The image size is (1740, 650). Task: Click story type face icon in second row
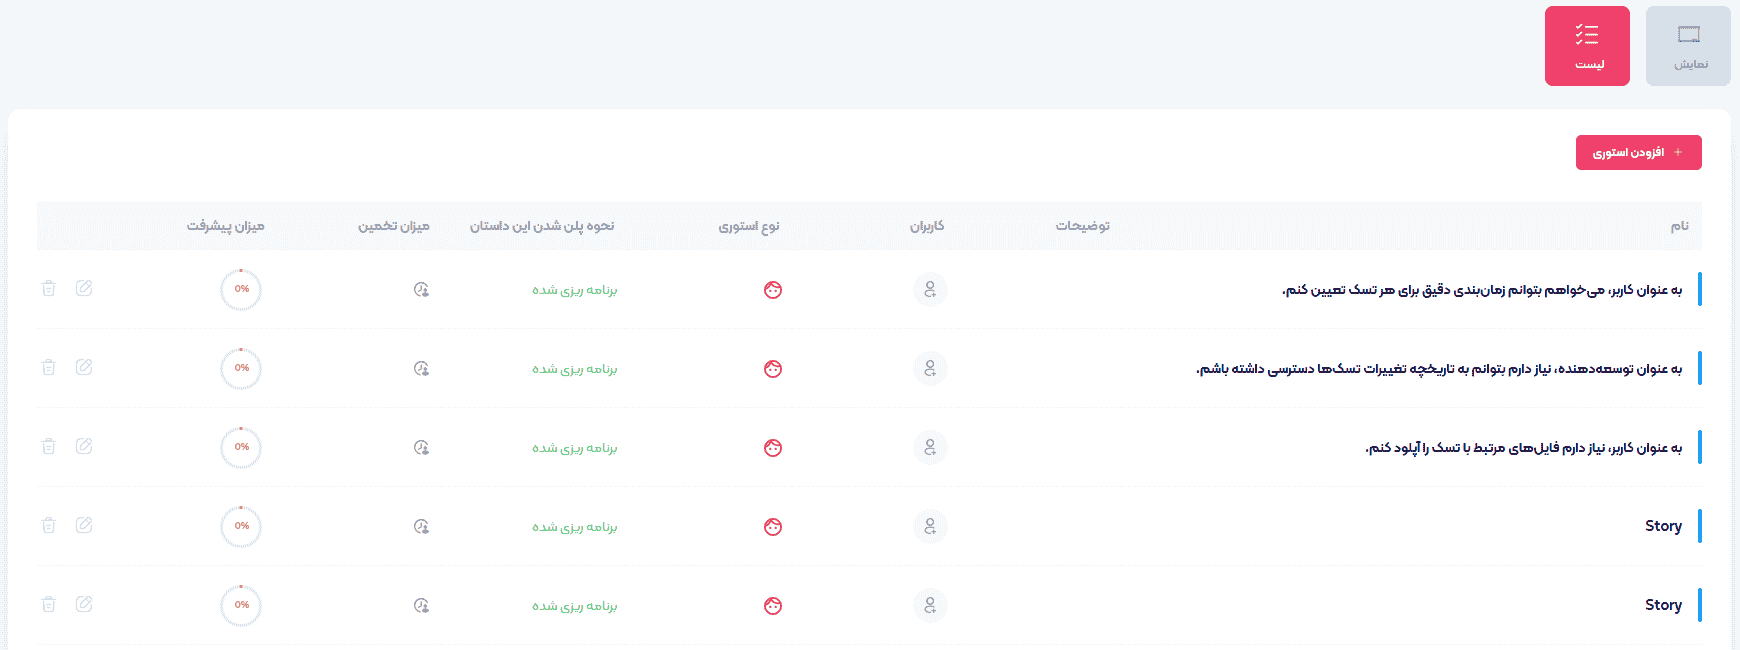[x=772, y=369]
